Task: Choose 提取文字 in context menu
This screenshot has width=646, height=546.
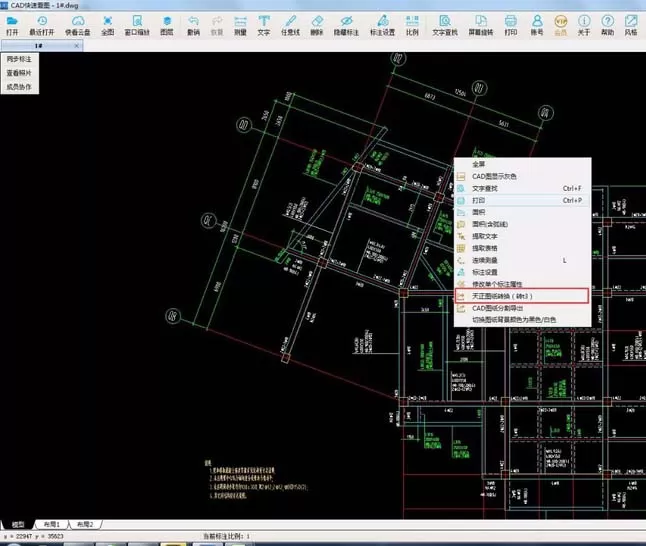Action: pyautogui.click(x=522, y=236)
